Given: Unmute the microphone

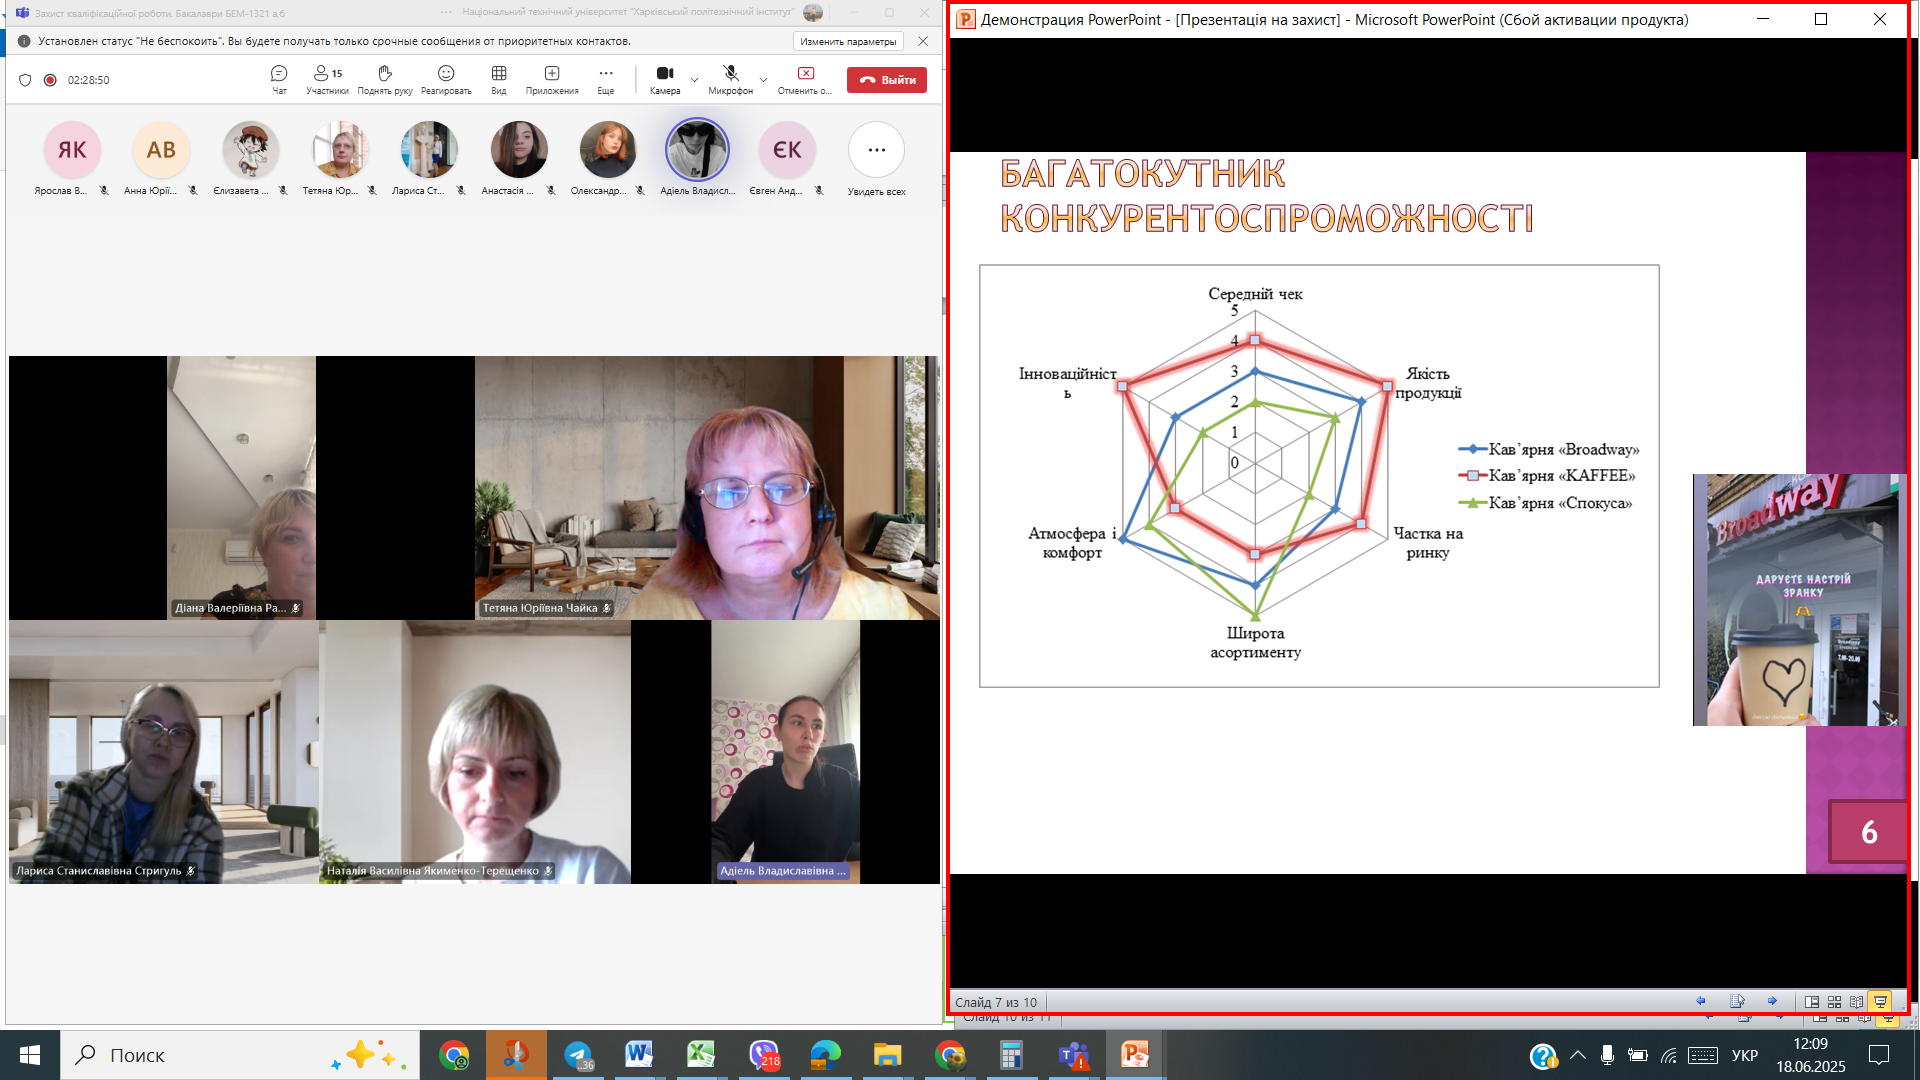Looking at the screenshot, I should click(x=731, y=79).
